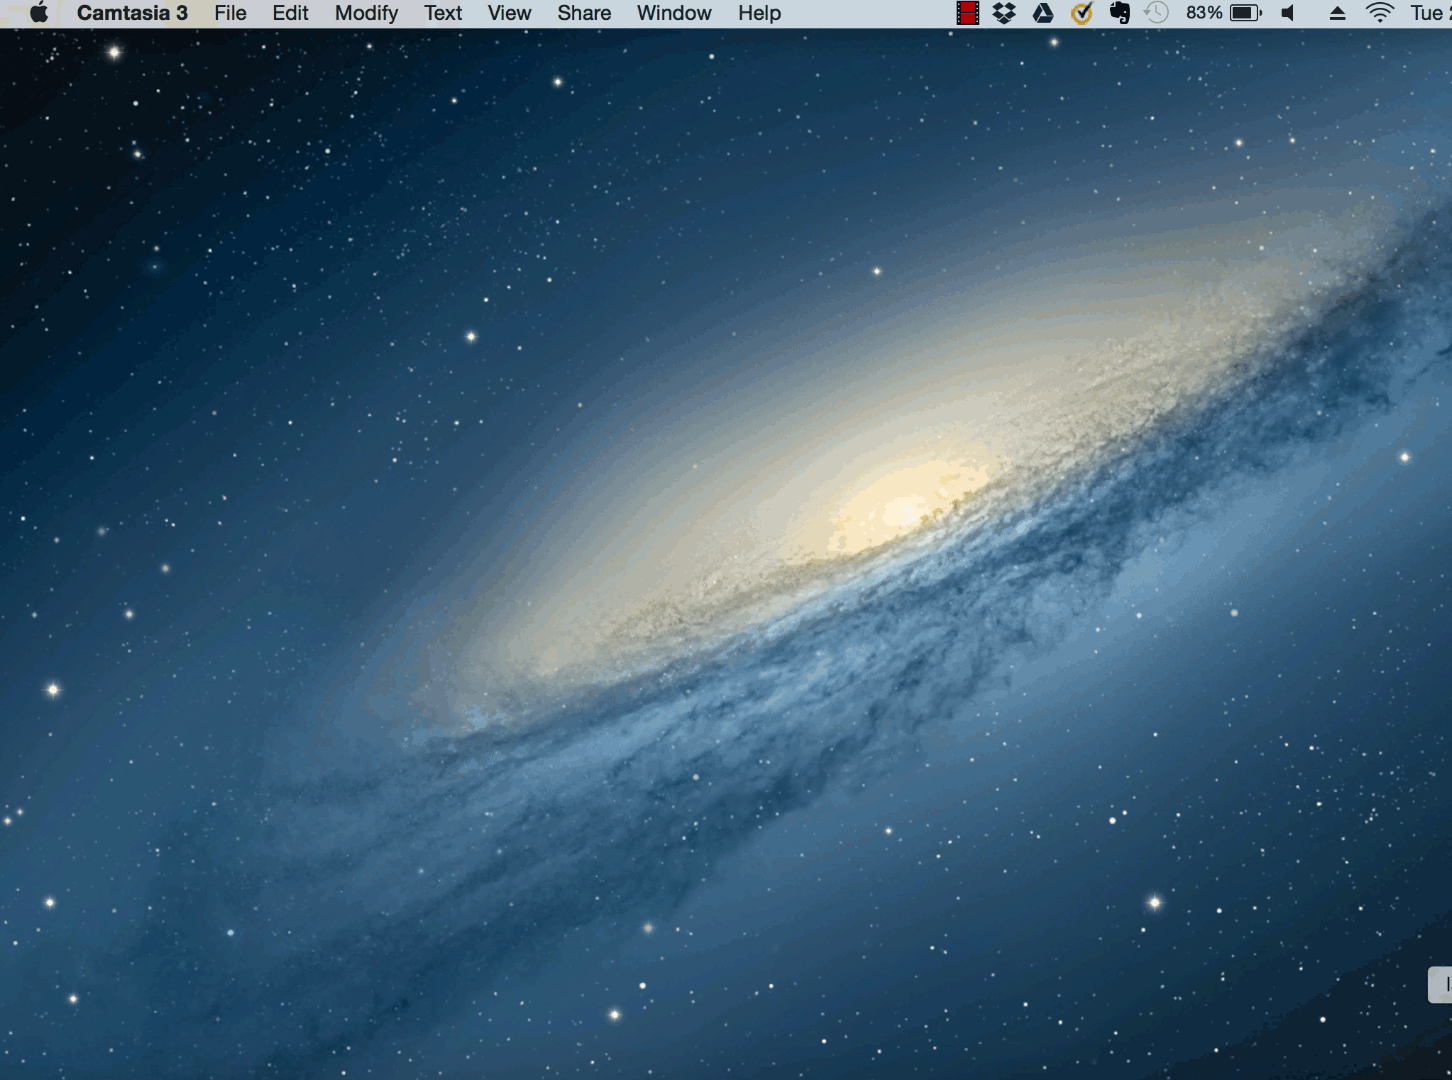Image resolution: width=1452 pixels, height=1080 pixels.
Task: Show the View menu
Action: (x=509, y=13)
